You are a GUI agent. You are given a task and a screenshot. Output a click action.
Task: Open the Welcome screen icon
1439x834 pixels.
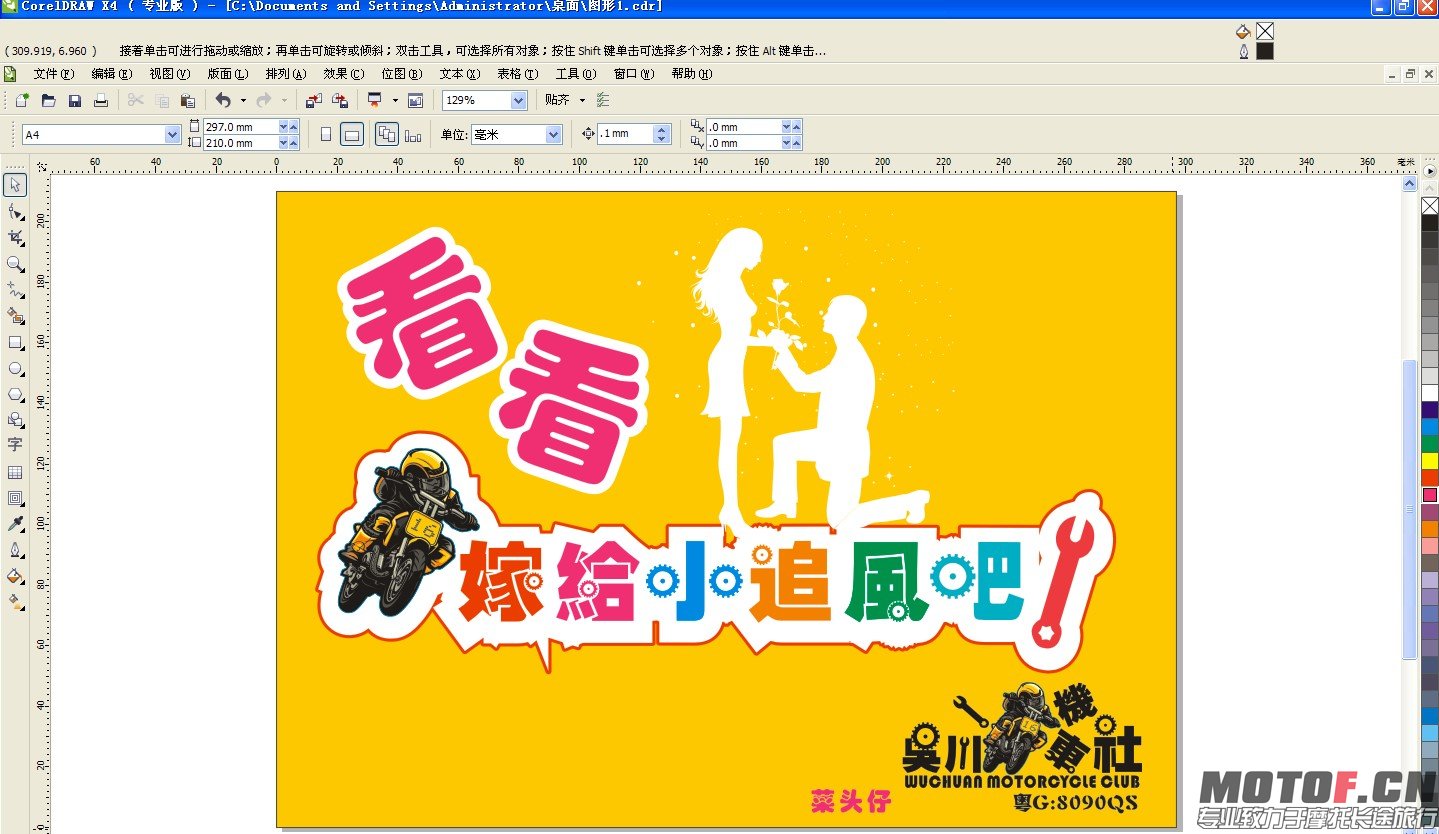[416, 100]
